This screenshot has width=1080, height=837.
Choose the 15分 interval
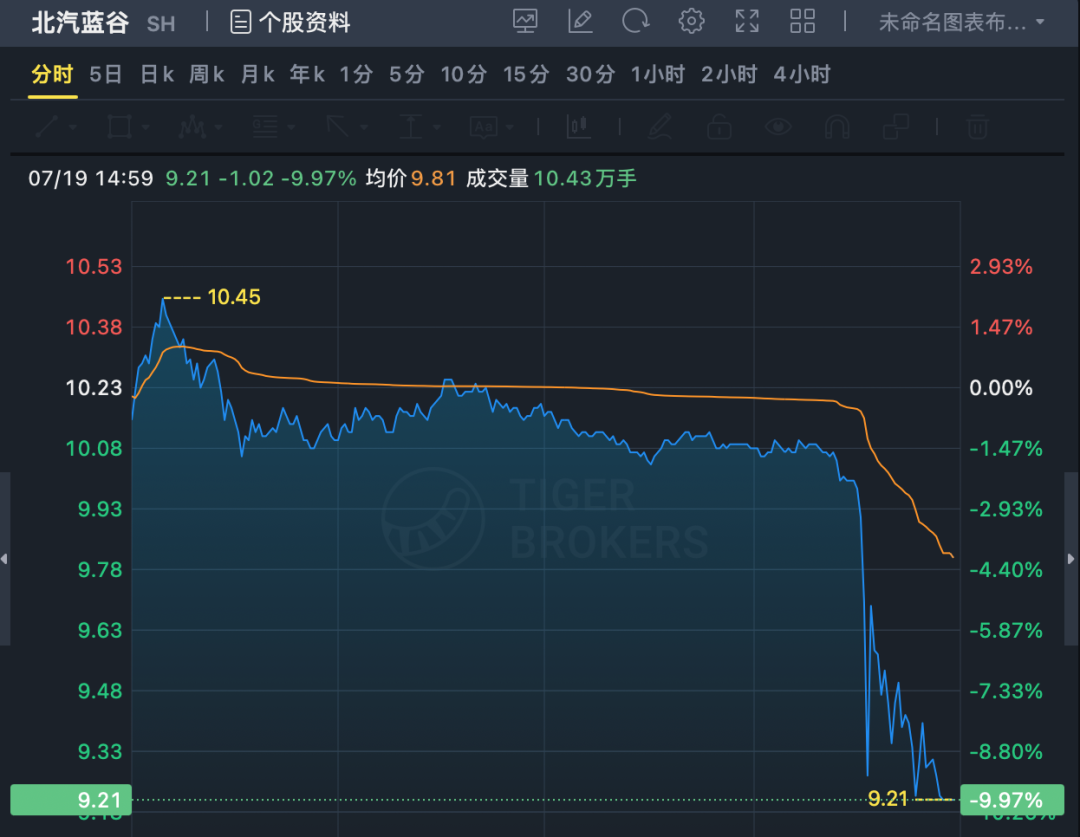pyautogui.click(x=526, y=74)
